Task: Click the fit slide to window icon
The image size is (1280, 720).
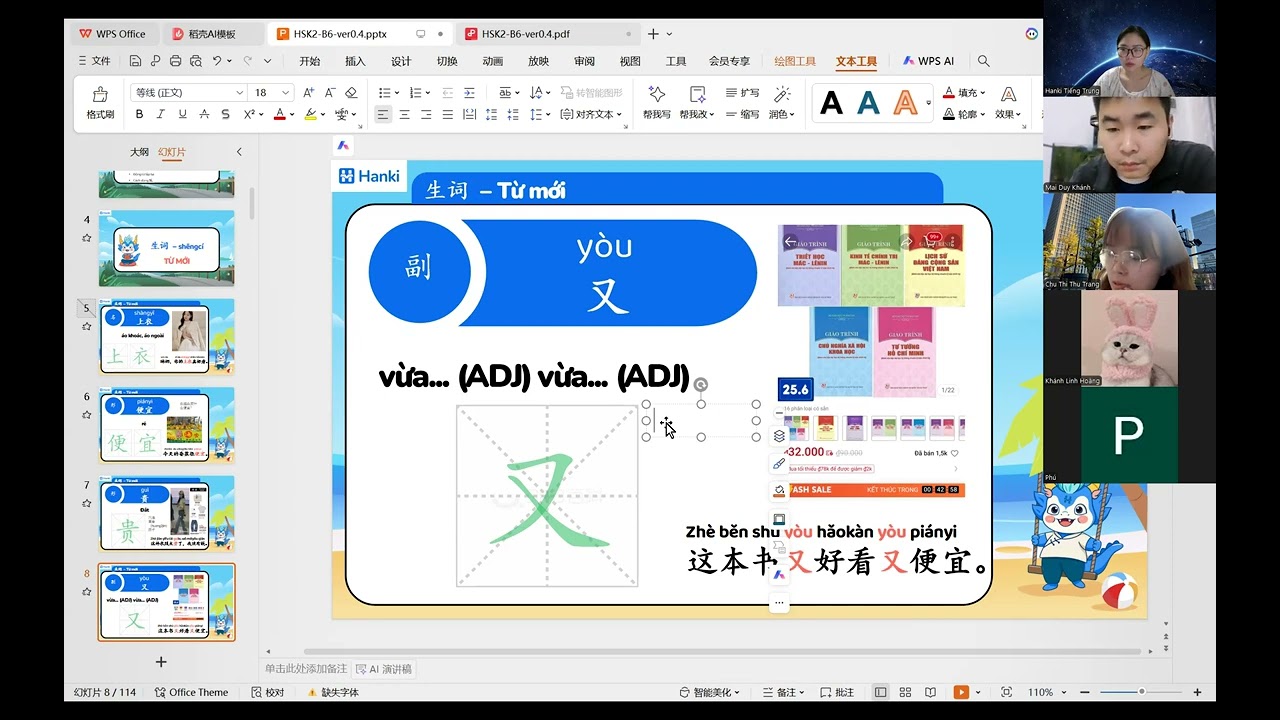Action: point(1006,692)
